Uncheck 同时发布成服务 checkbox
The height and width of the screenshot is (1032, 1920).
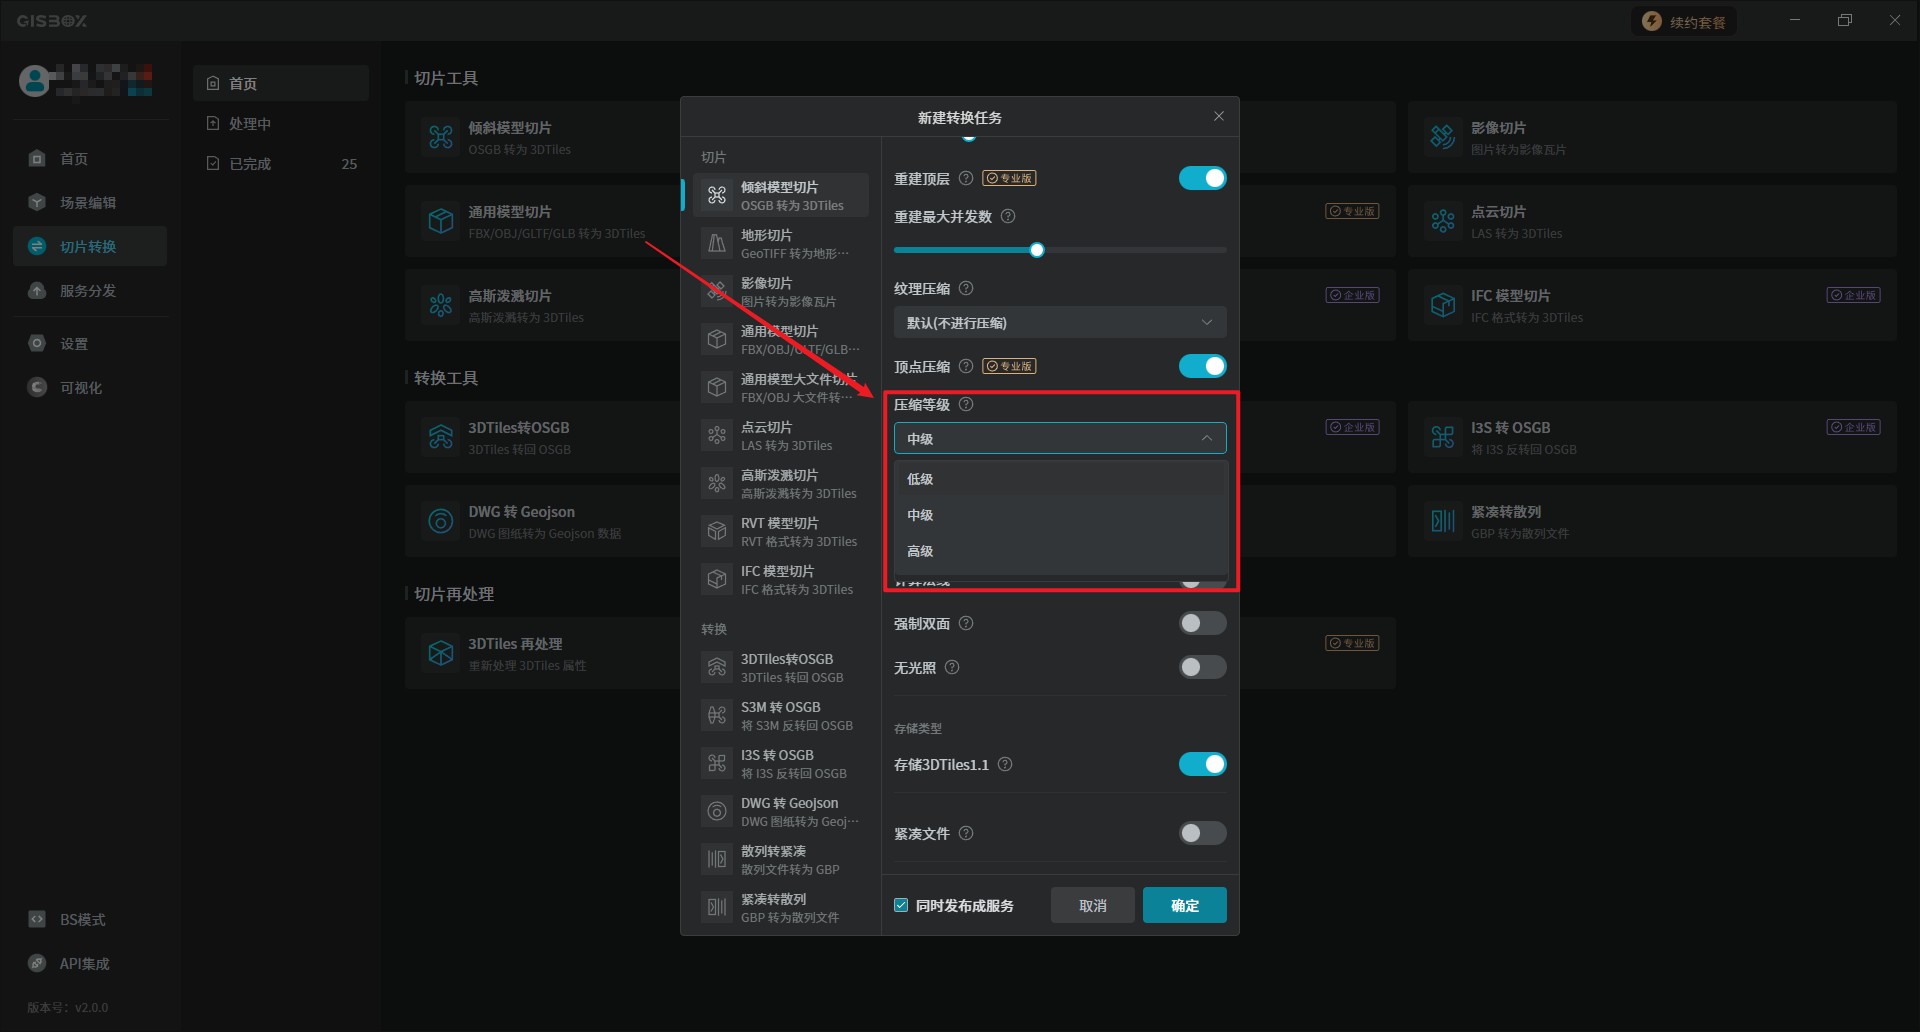pyautogui.click(x=901, y=905)
